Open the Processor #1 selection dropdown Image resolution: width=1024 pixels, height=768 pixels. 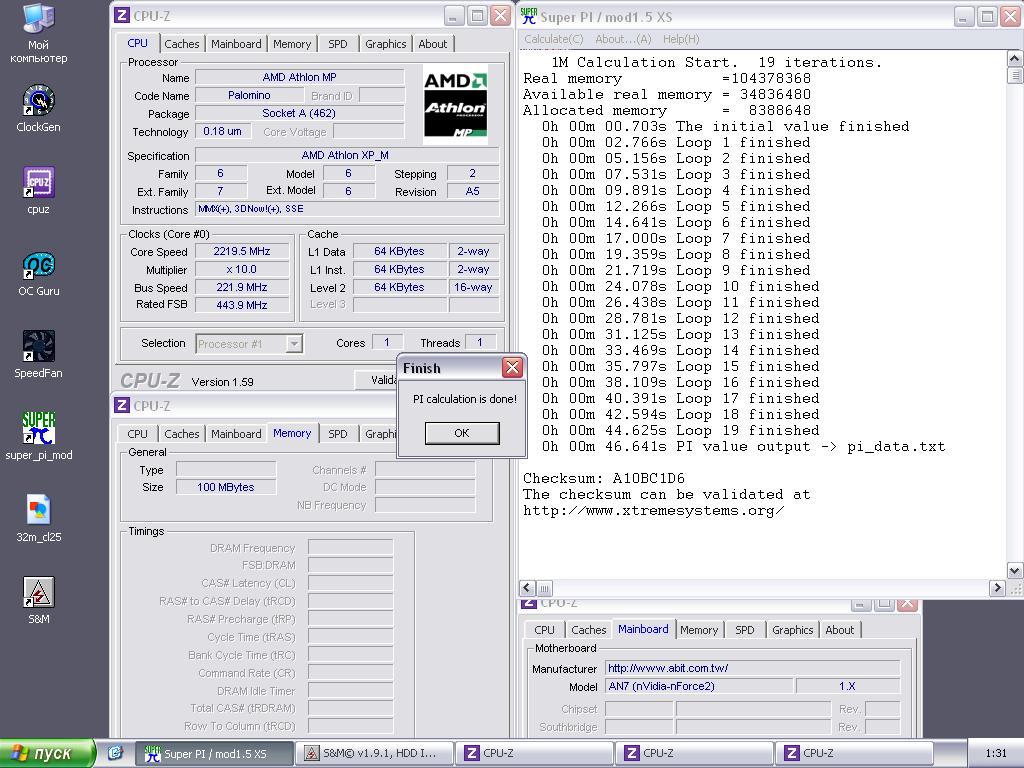(295, 344)
